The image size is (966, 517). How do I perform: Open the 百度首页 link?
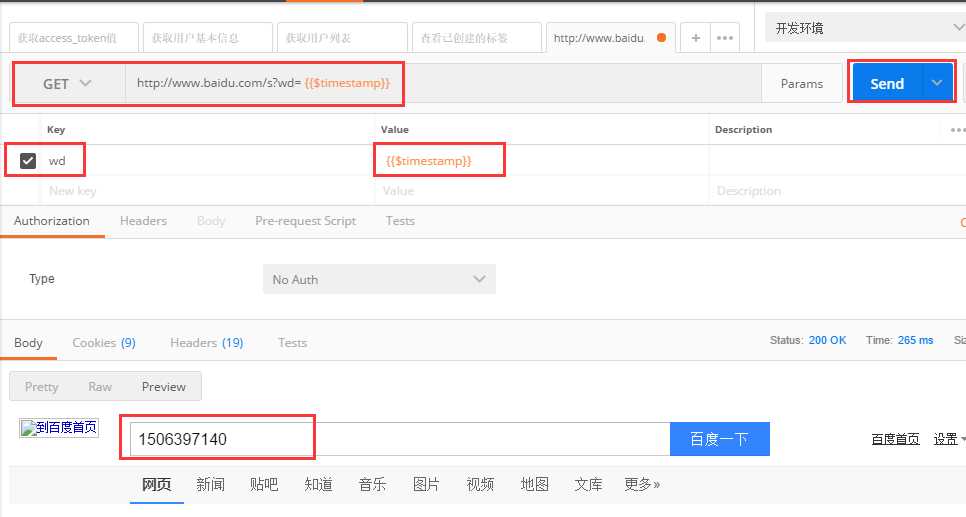click(895, 439)
